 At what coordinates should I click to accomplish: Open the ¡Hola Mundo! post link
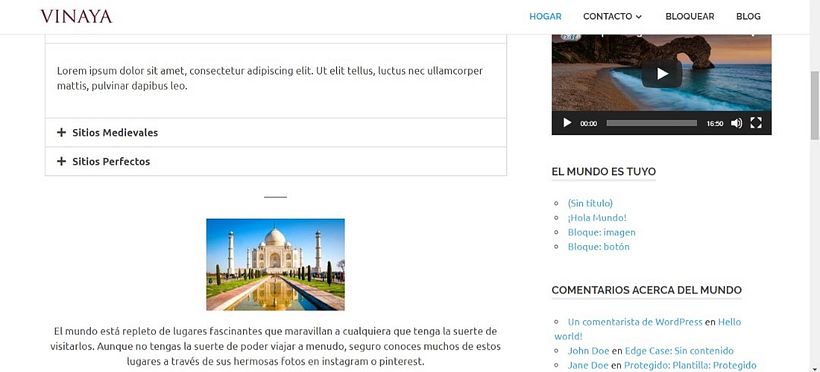[x=597, y=218]
